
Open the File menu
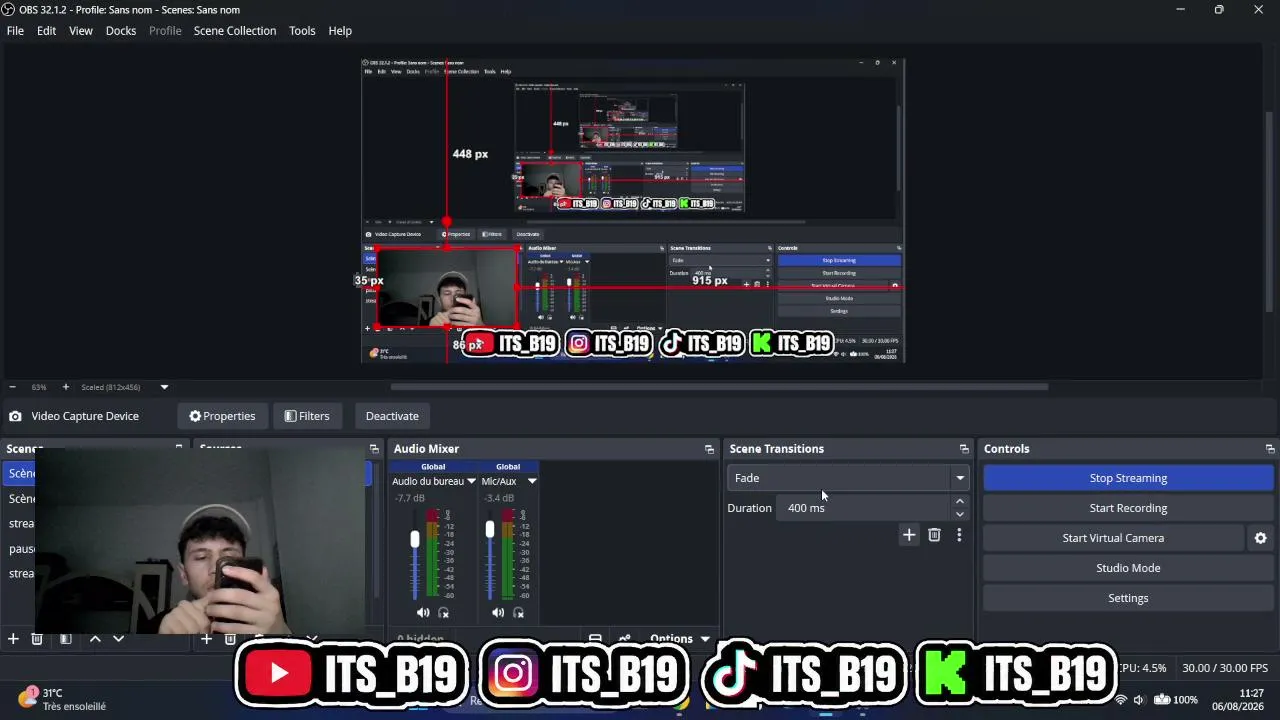pyautogui.click(x=15, y=31)
